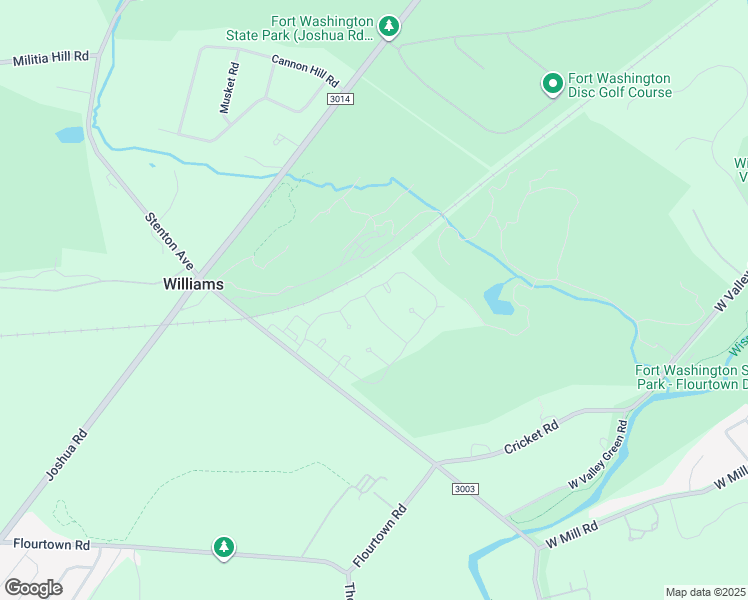Click the Militia Hill Rd label
The image size is (748, 600).
(51, 59)
